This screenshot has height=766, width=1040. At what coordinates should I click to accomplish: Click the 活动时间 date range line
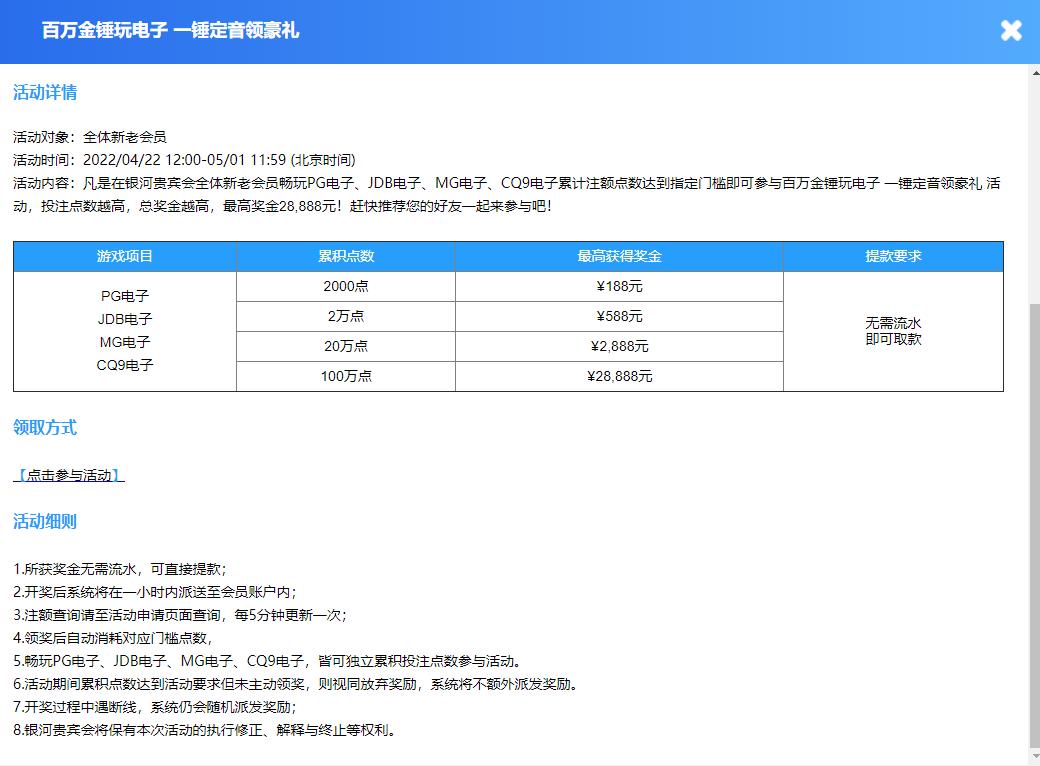(184, 160)
